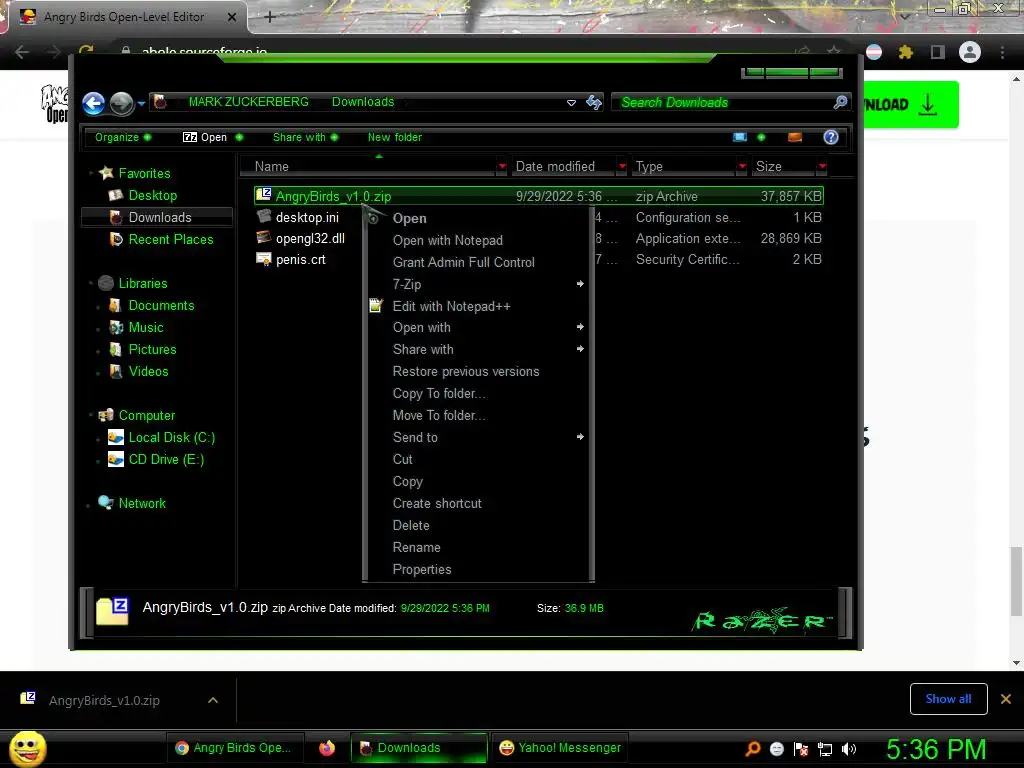
Task: Click the Local Disk (C:) drive icon
Action: pyautogui.click(x=116, y=437)
